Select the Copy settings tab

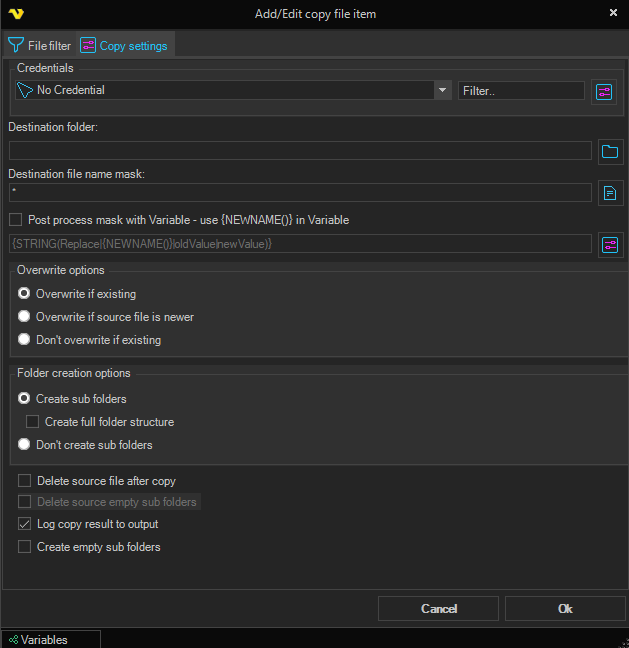pyautogui.click(x=124, y=45)
